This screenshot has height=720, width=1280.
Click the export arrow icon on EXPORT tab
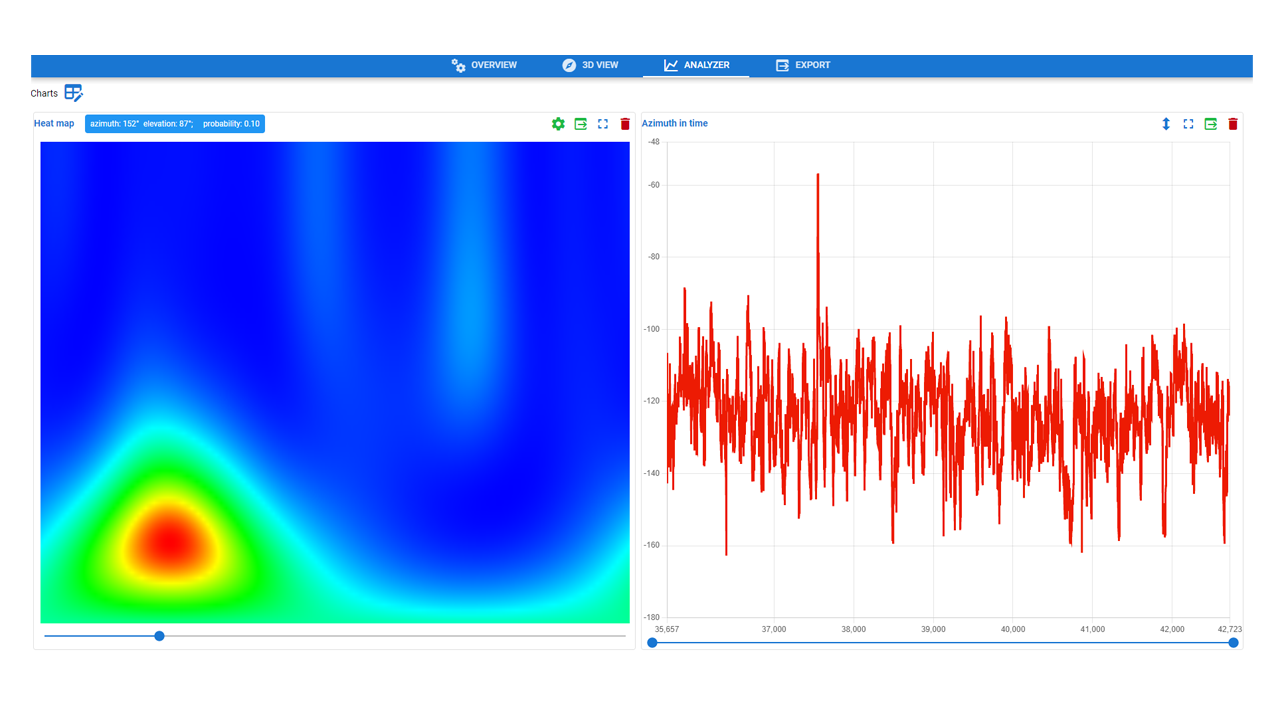click(781, 65)
